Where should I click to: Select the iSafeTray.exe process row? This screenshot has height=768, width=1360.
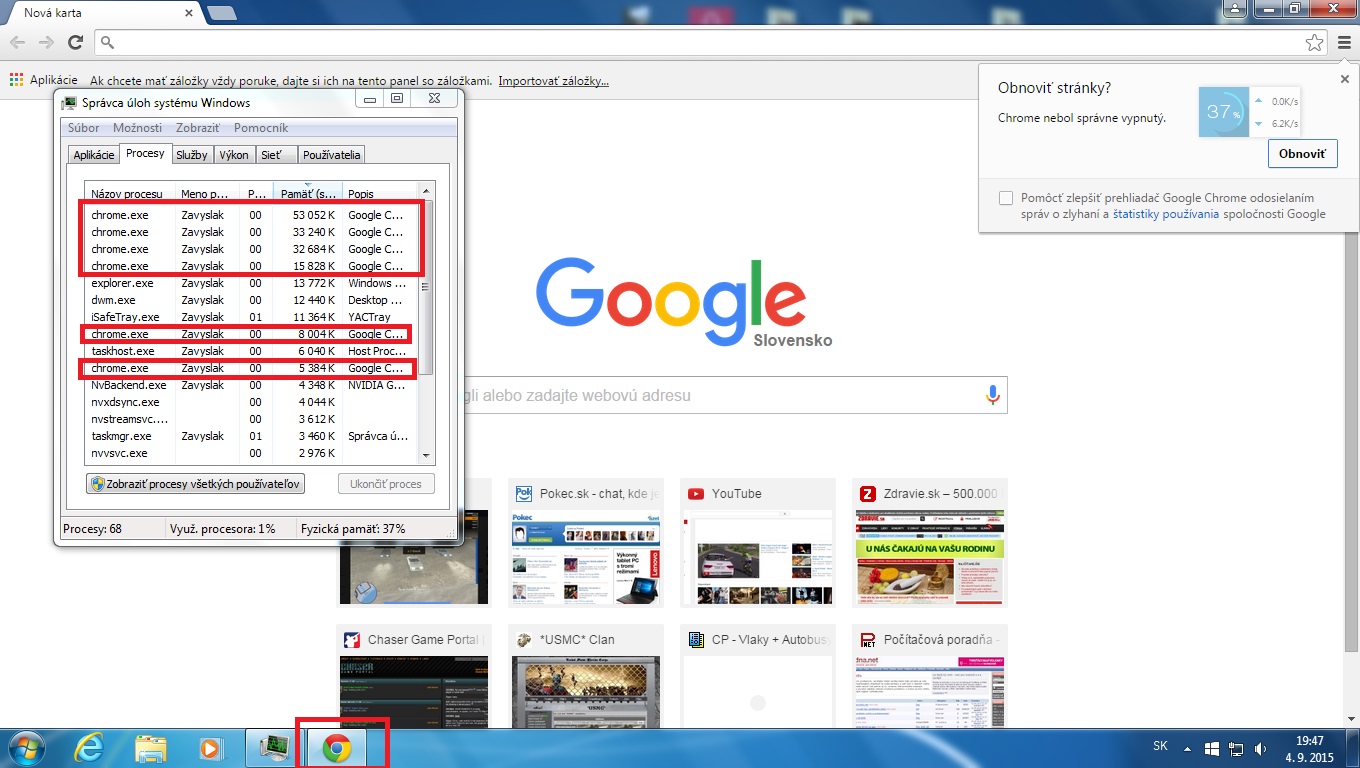tap(251, 317)
